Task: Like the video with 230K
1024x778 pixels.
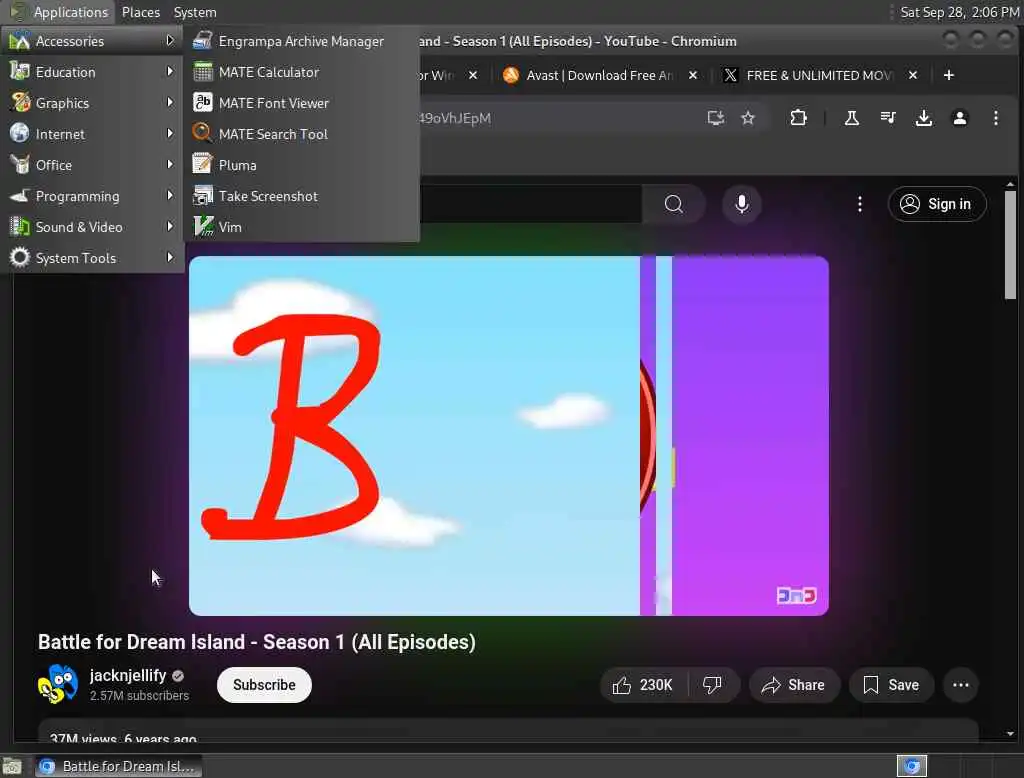Action: tap(643, 685)
